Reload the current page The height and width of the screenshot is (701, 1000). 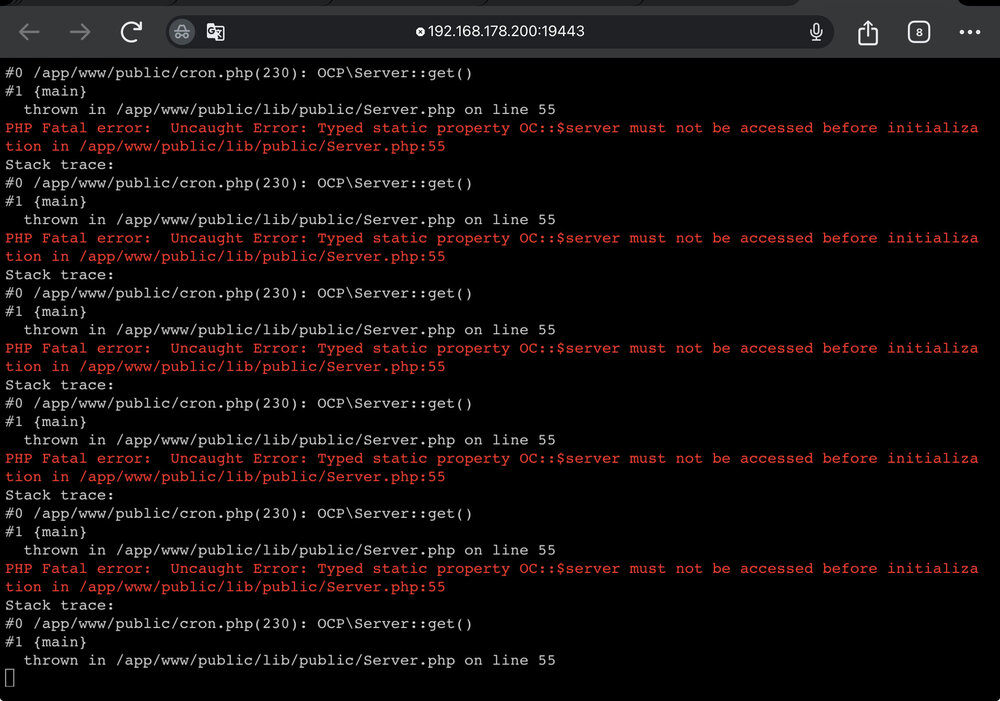pos(131,31)
